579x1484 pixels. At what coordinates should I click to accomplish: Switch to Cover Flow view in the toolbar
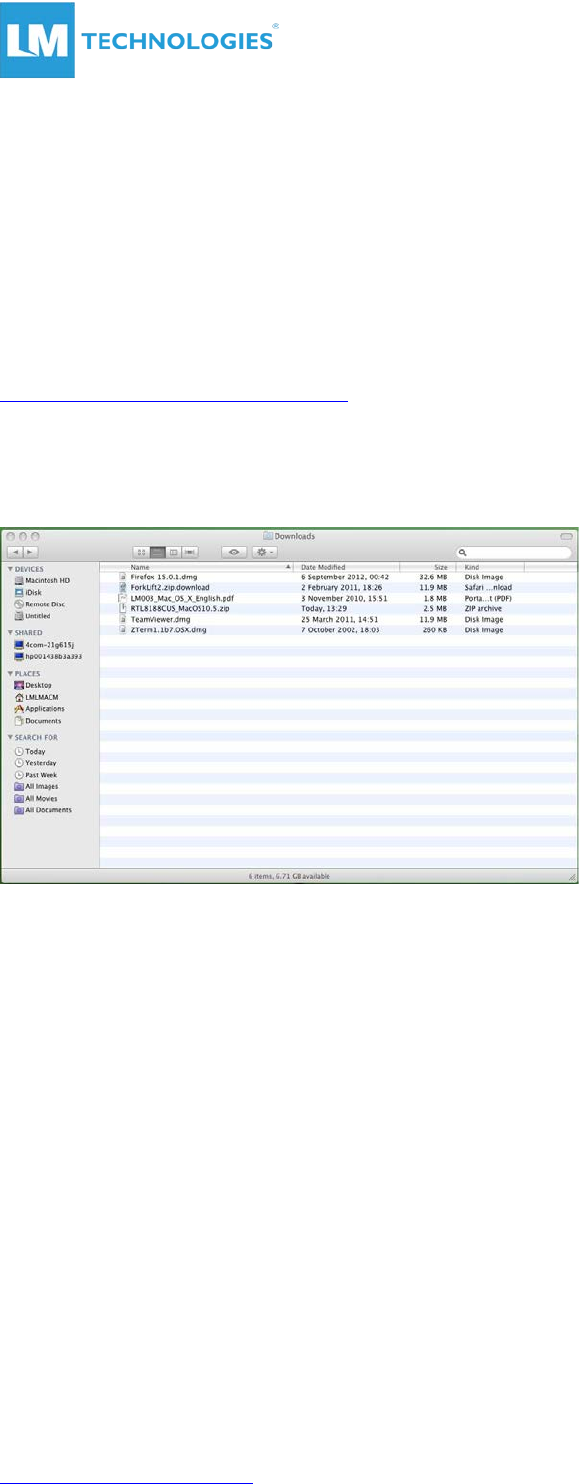tap(189, 551)
